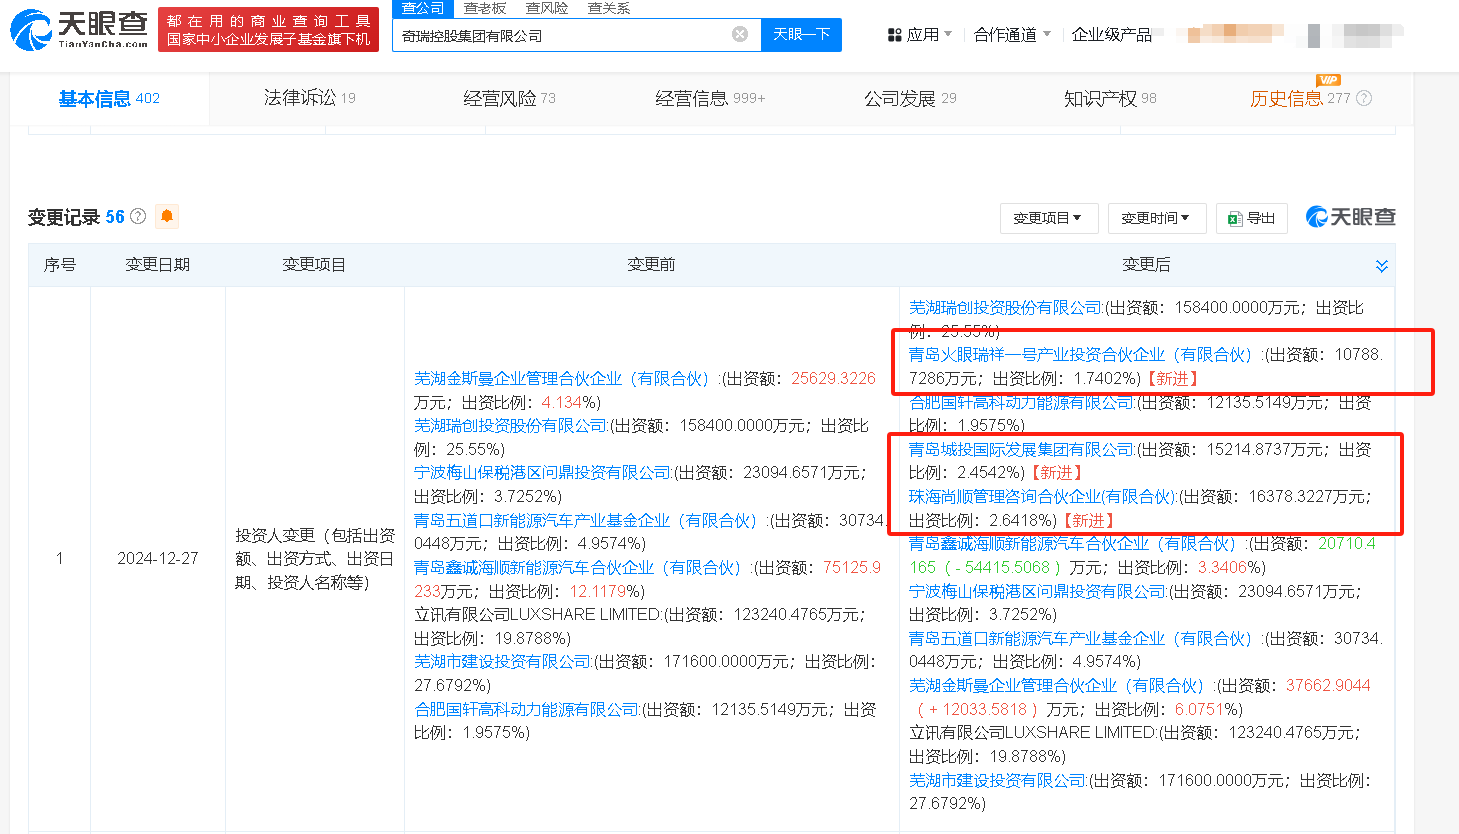Viewport: 1459px width, 834px height.
Task: Click the 序号 column header
Action: pyautogui.click(x=59, y=265)
